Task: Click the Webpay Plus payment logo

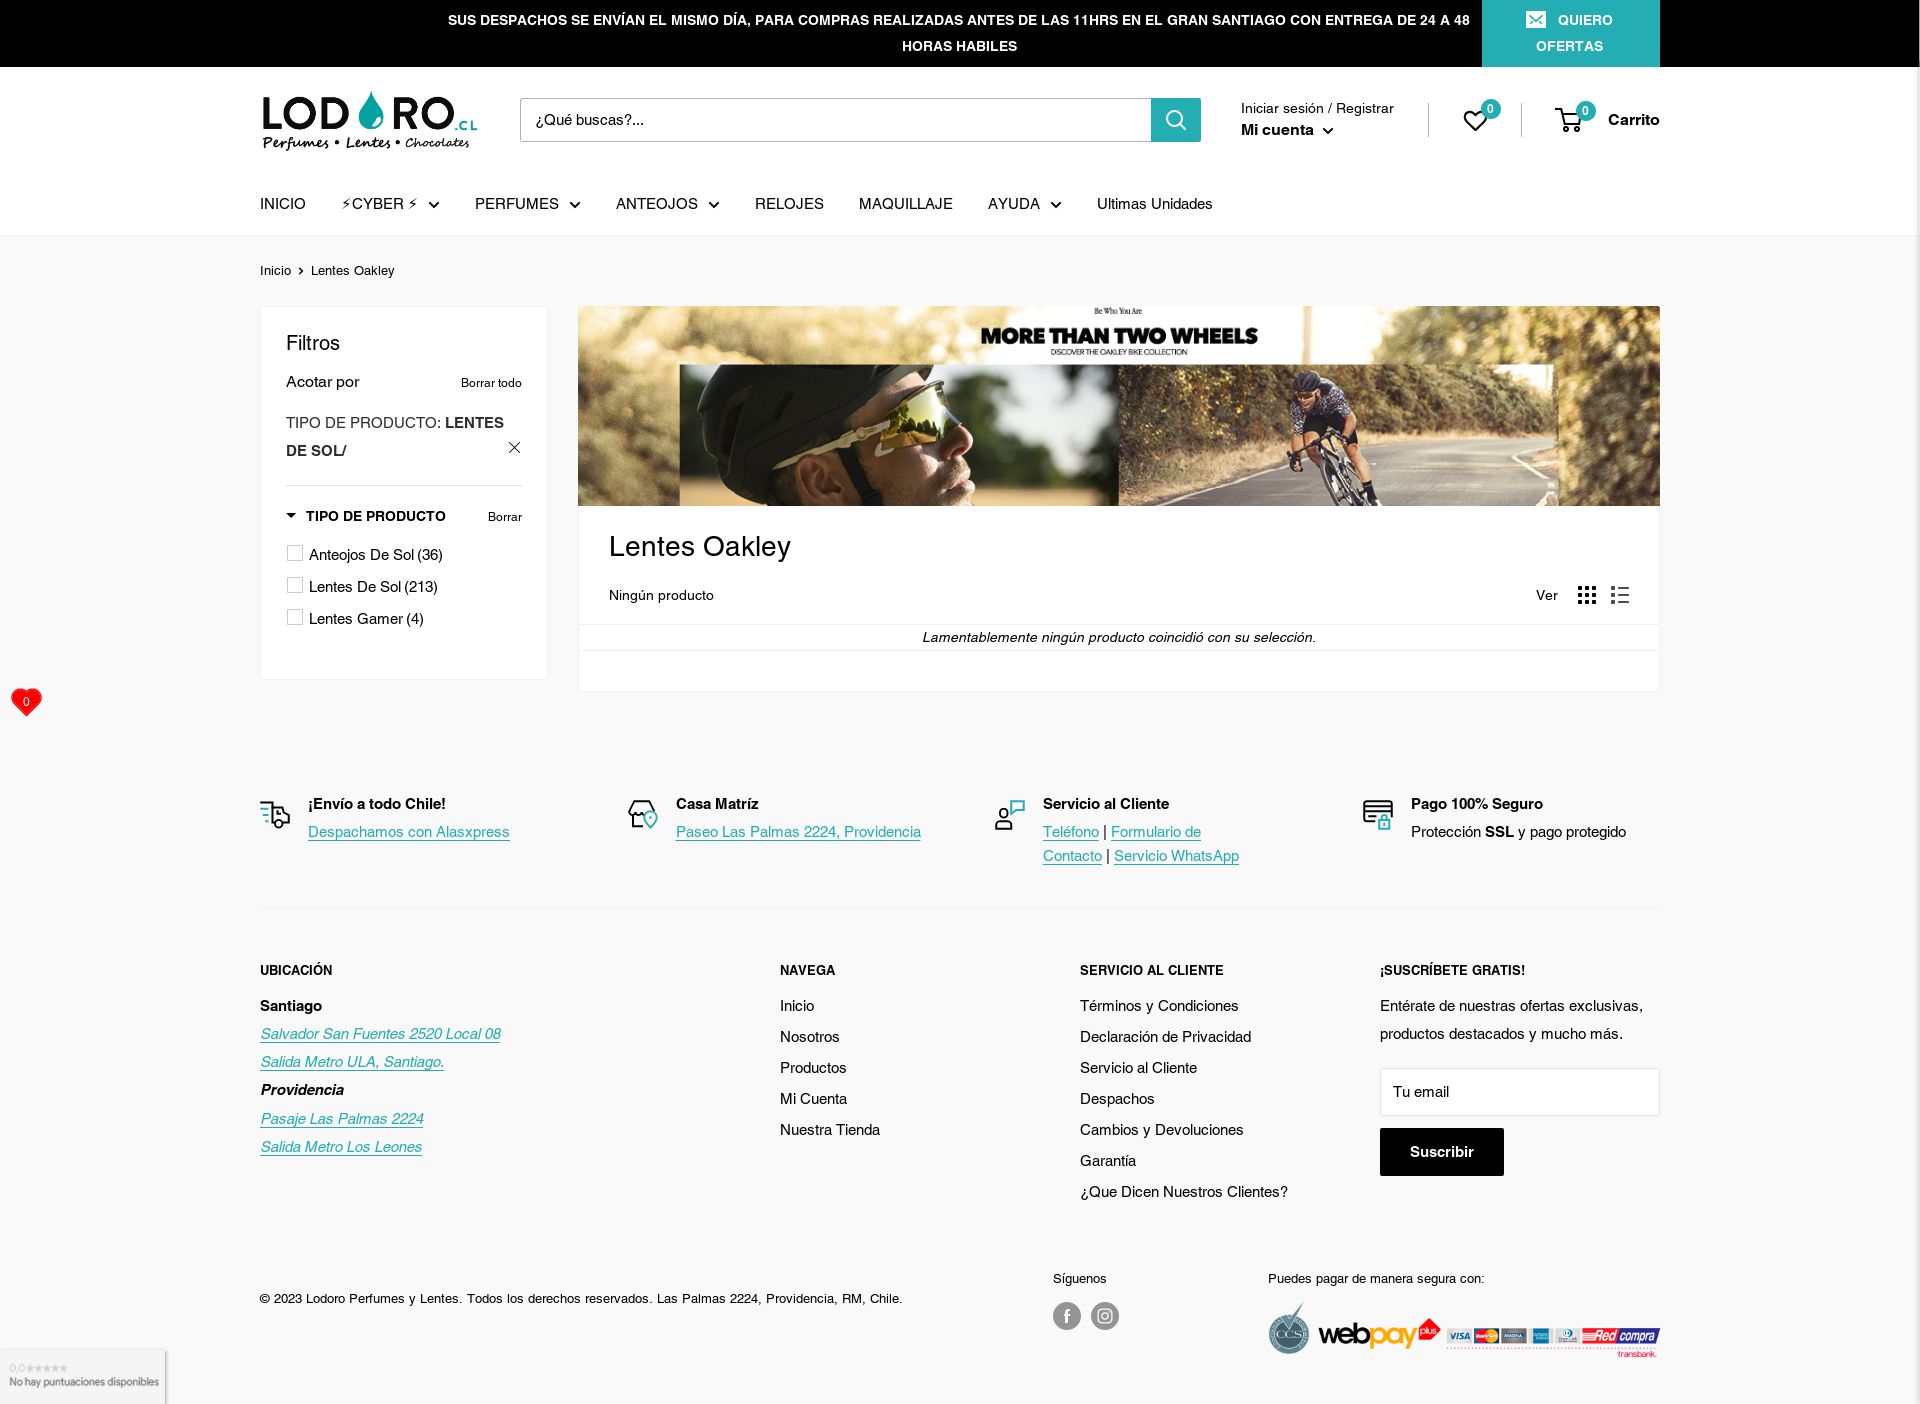Action: pyautogui.click(x=1377, y=1334)
